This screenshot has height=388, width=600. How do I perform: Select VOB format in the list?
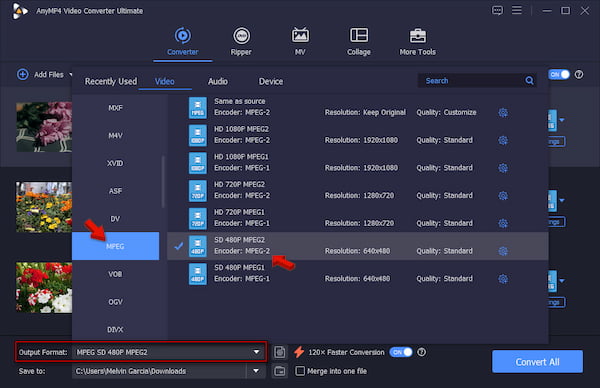(x=115, y=274)
